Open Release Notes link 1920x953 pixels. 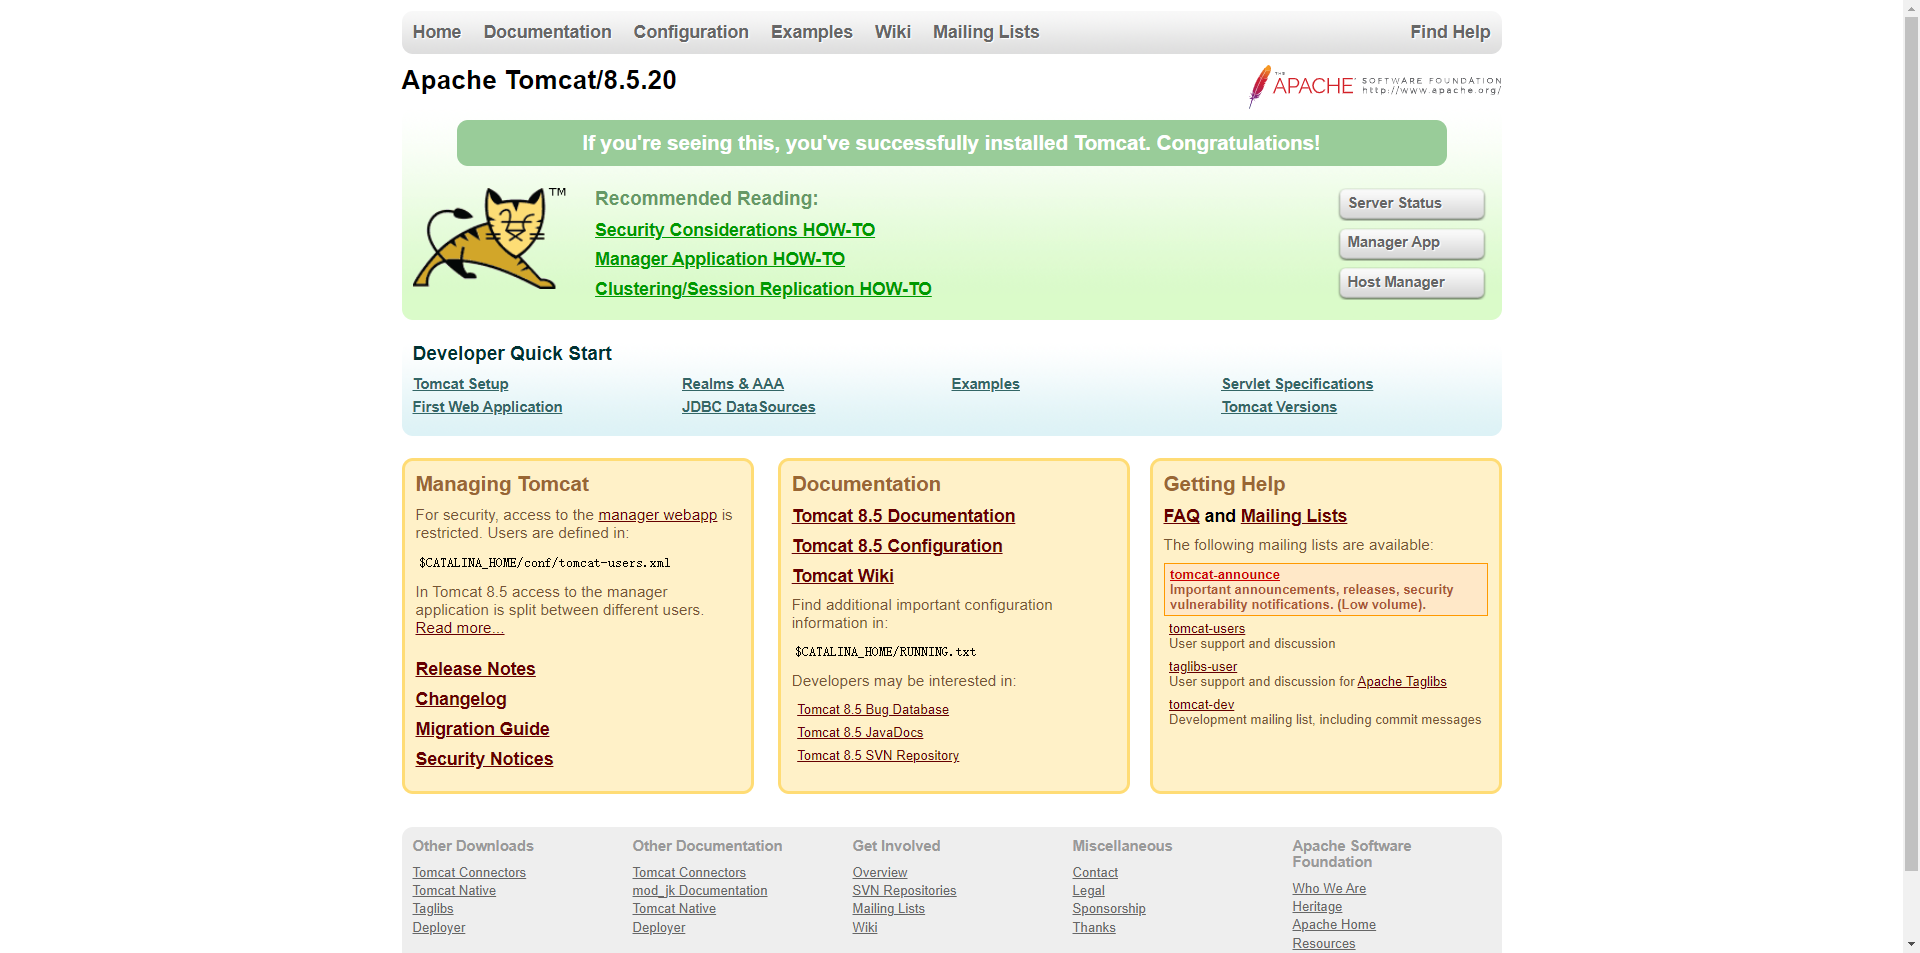coord(475,669)
